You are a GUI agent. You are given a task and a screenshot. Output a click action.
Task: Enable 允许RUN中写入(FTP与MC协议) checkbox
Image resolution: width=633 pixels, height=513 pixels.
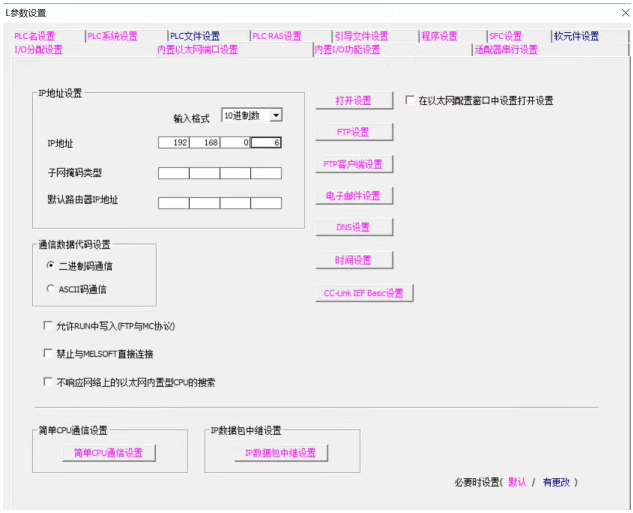click(x=49, y=326)
